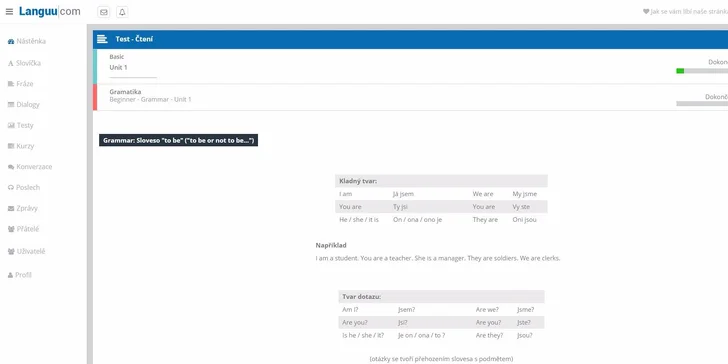
Task: Open Zprávy in the sidebar
Action: 23,208
